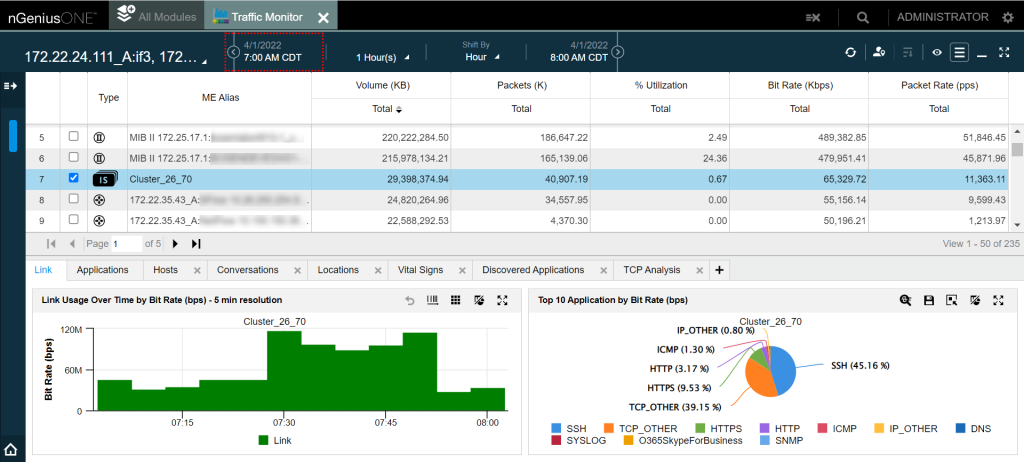Switch to the Applications tab
Screen dimensions: 1024x462
[x=102, y=270]
